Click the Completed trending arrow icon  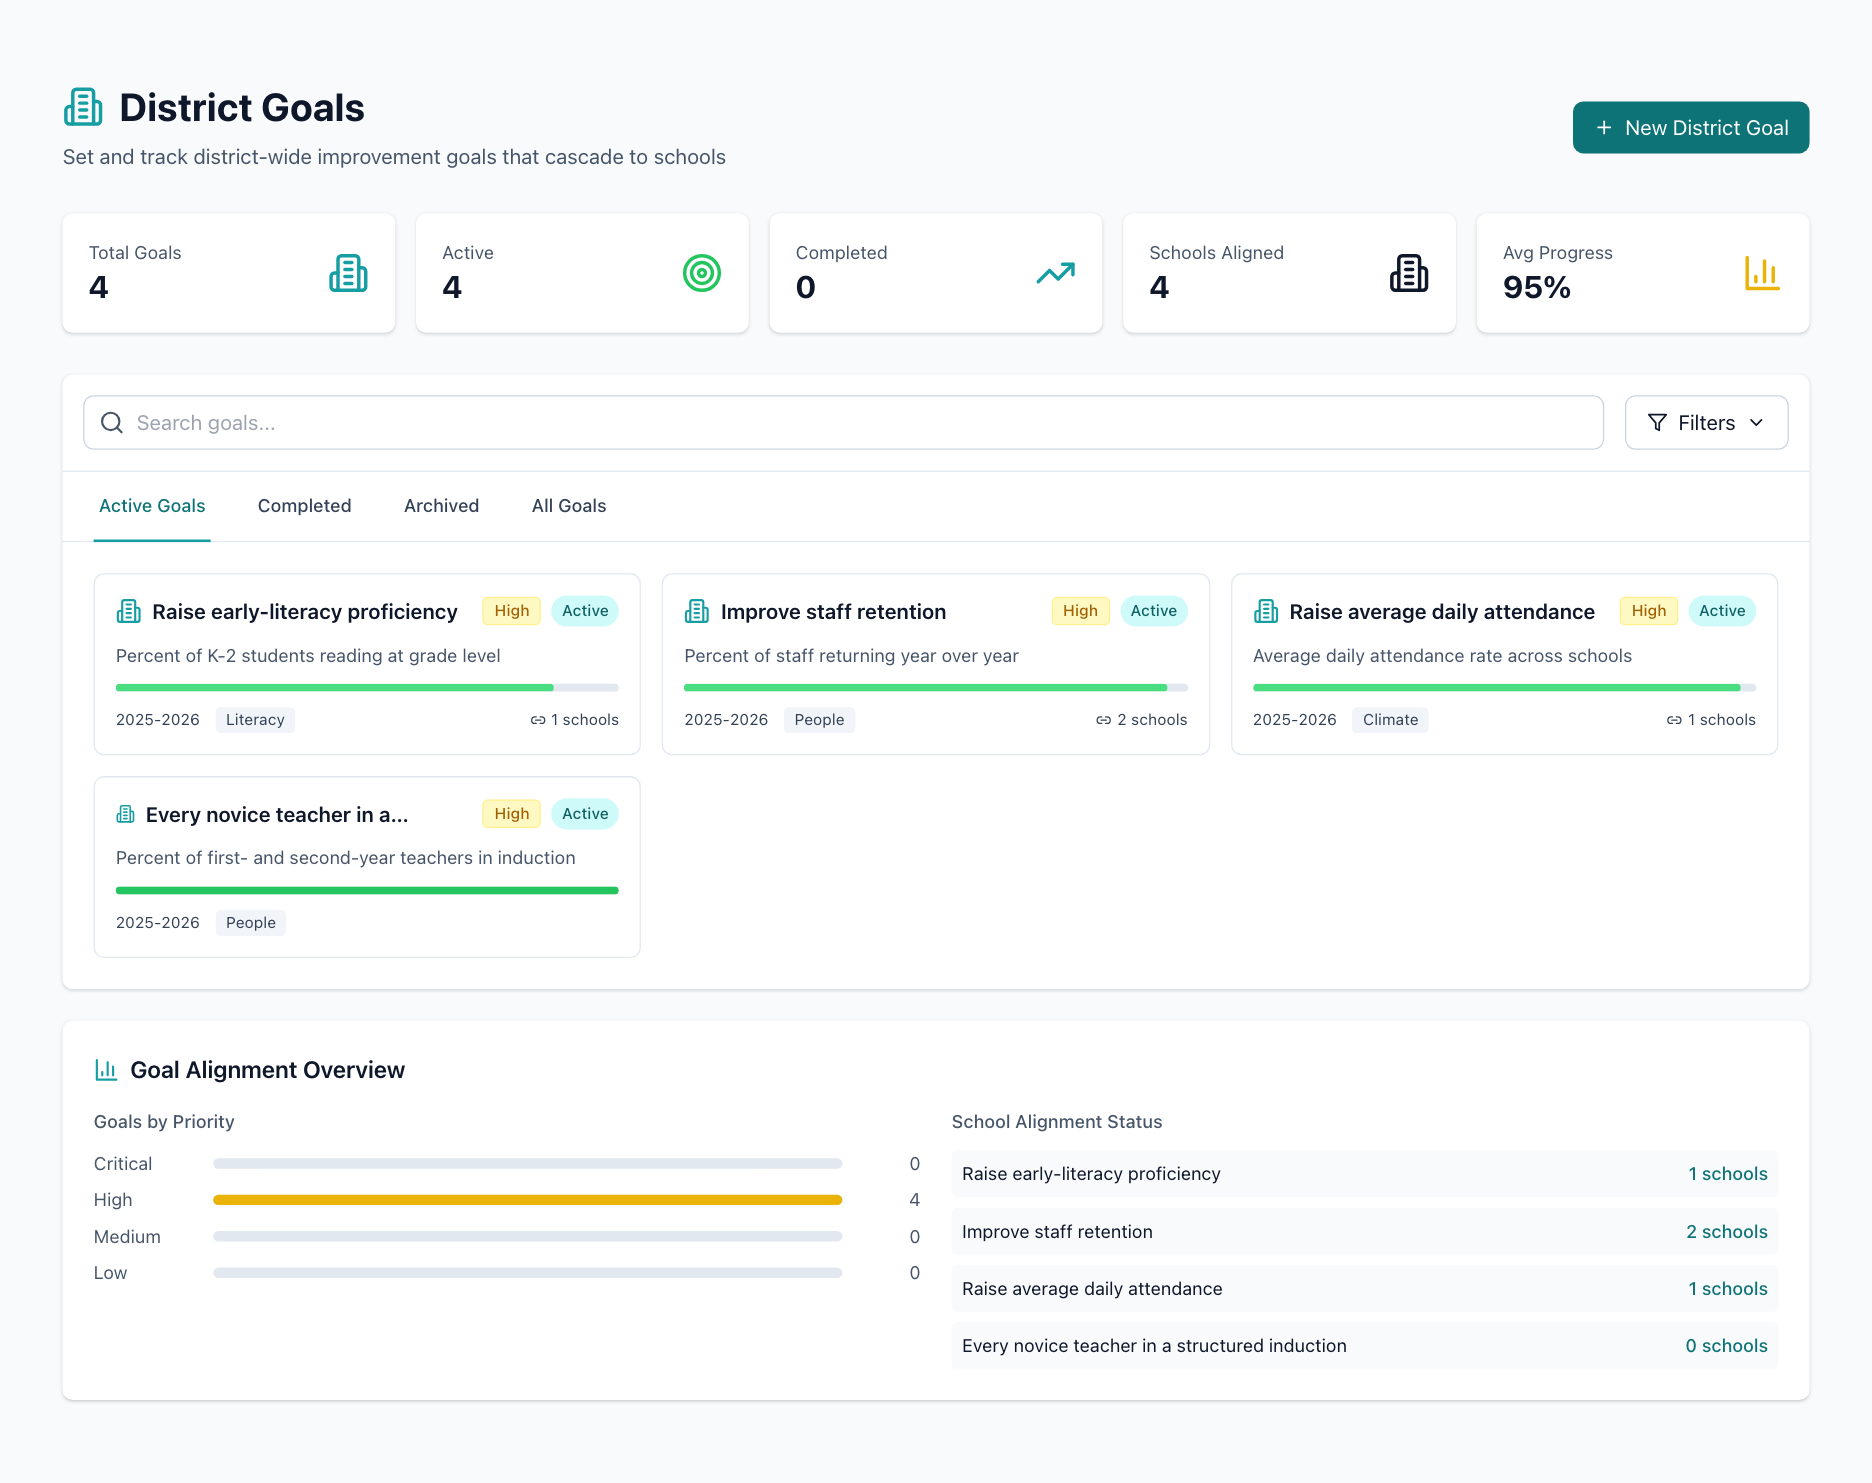pyautogui.click(x=1056, y=273)
